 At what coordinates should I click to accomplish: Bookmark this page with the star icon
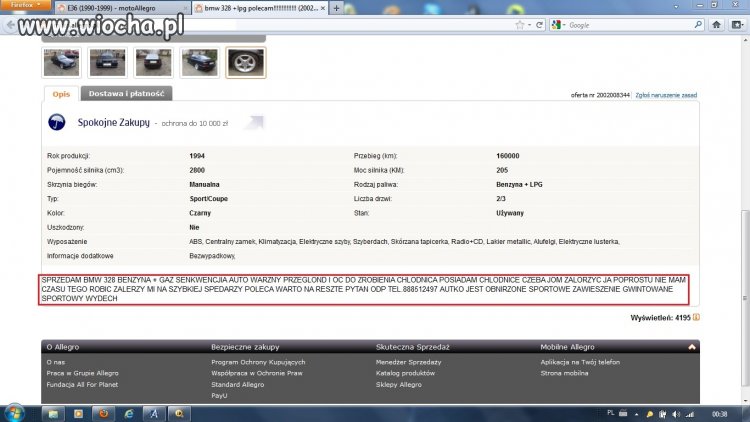pos(520,25)
